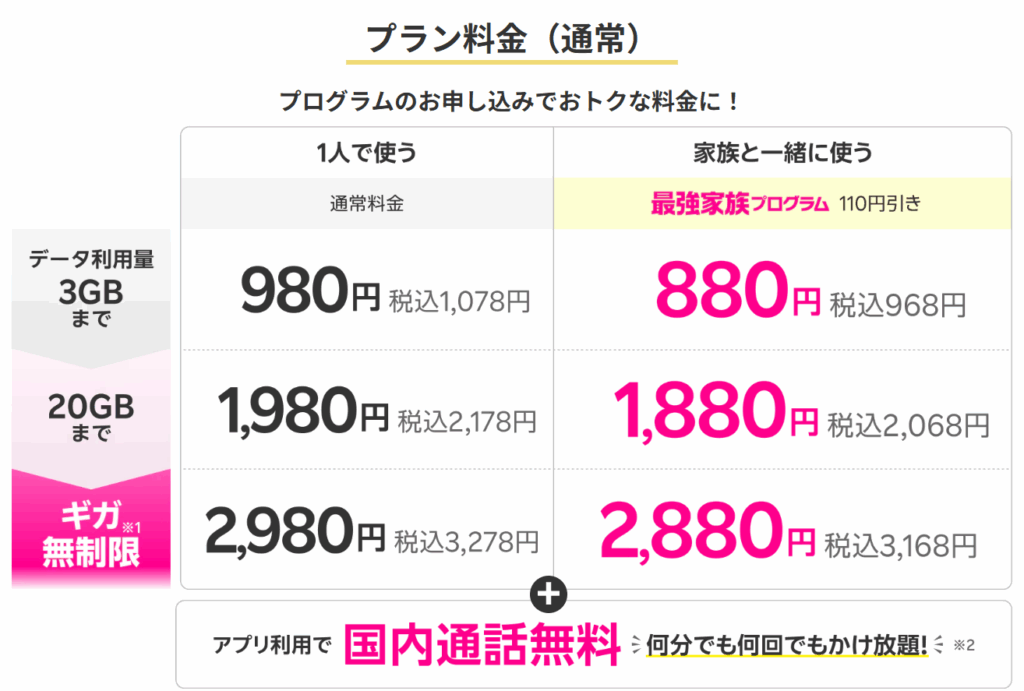
Task: Click the black plus circle icon
Action: pos(549,594)
